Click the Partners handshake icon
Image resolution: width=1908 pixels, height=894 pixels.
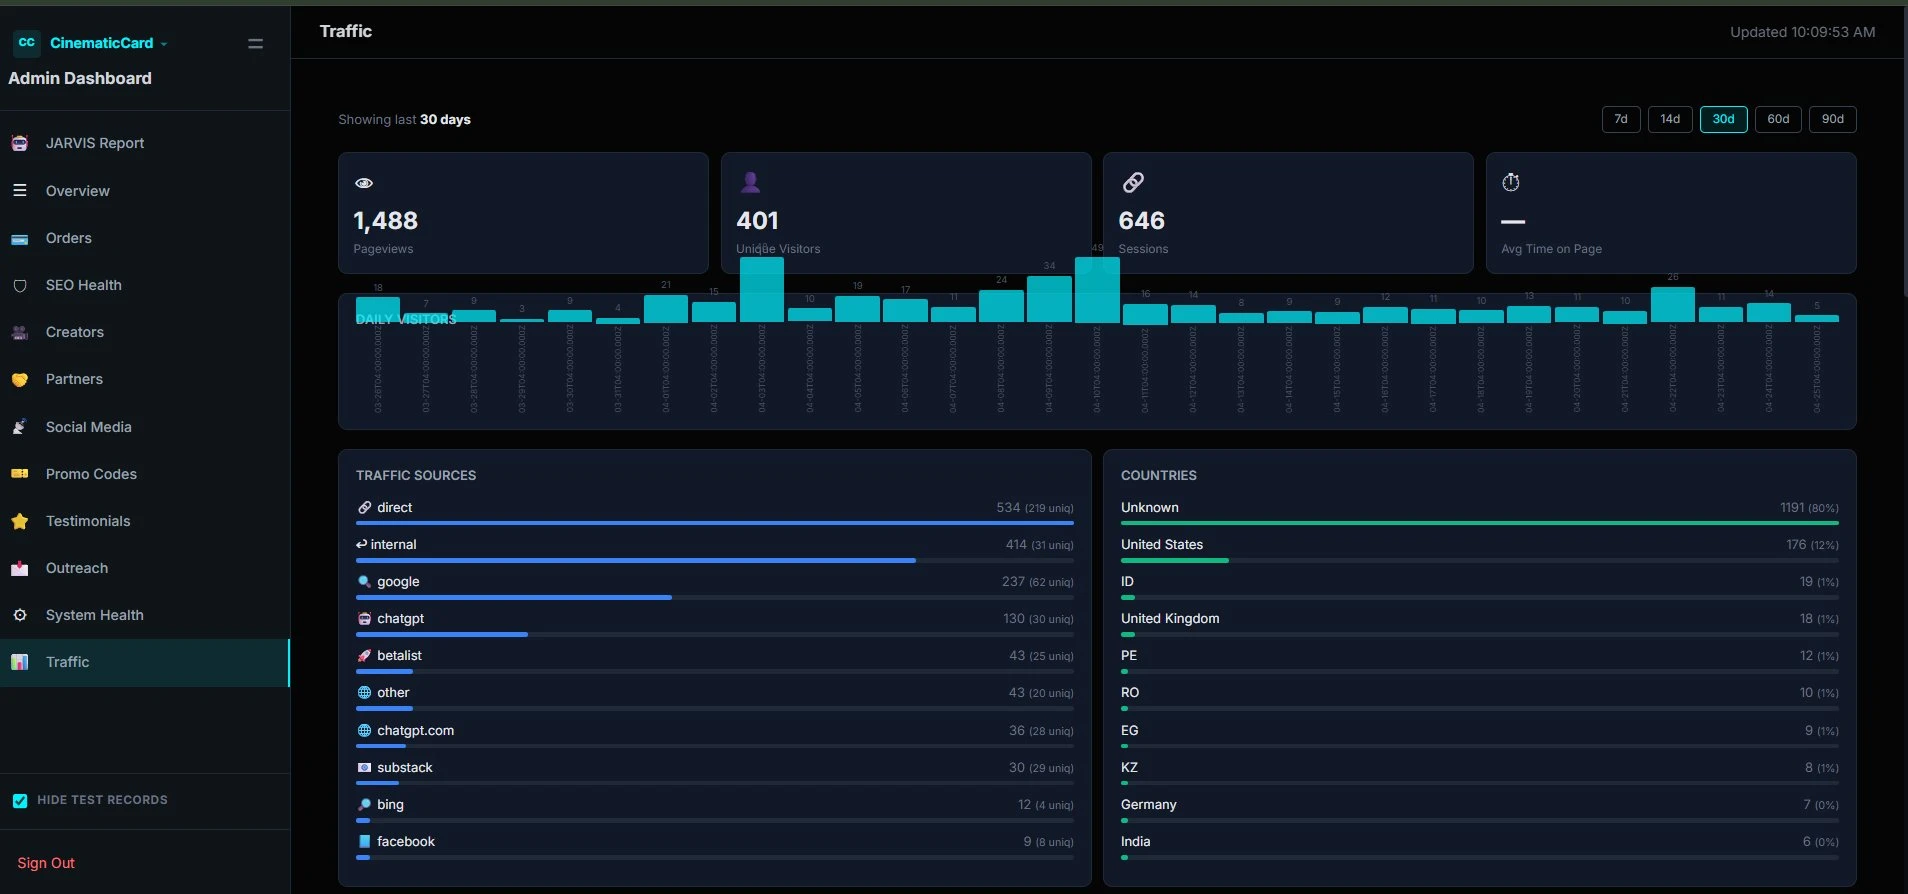pyautogui.click(x=19, y=379)
